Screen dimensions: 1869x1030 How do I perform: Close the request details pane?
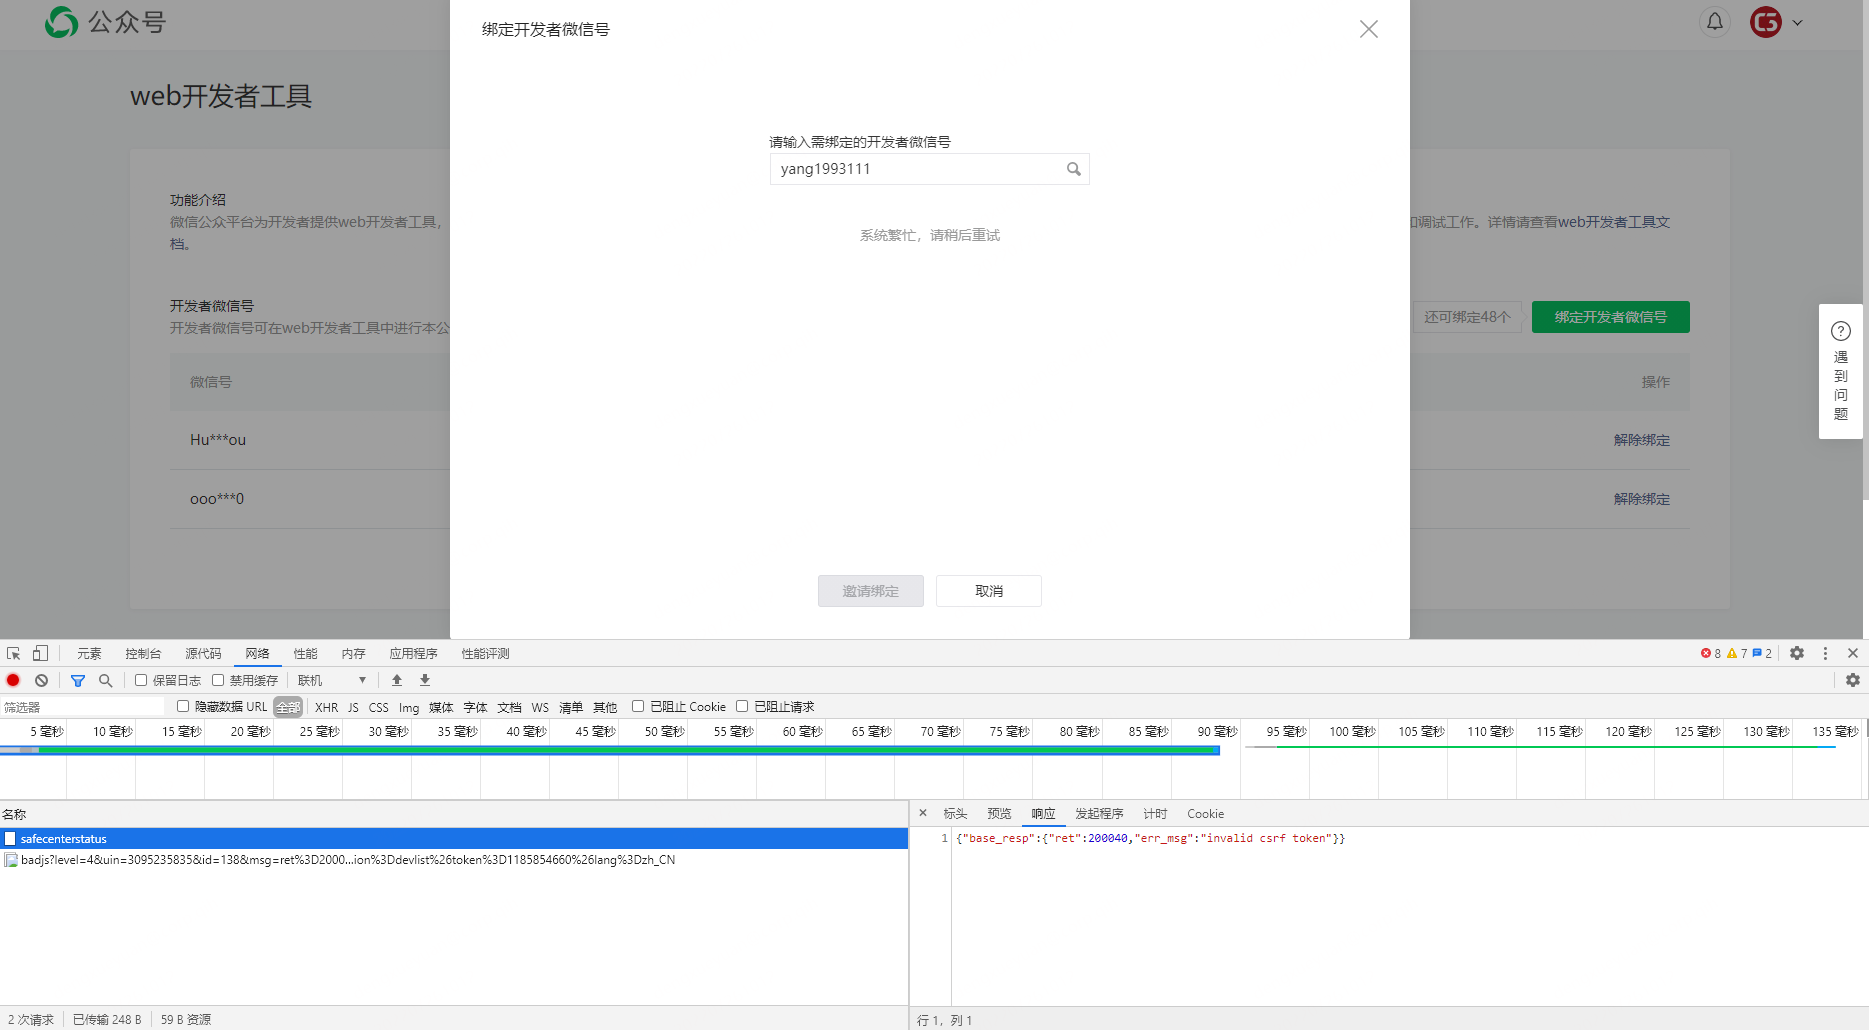point(923,813)
